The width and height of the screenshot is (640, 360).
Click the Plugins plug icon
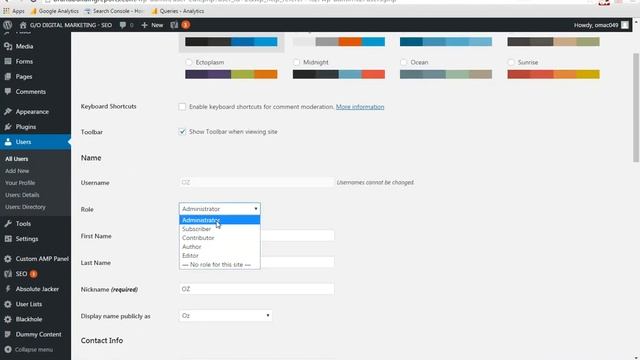coord(8,127)
